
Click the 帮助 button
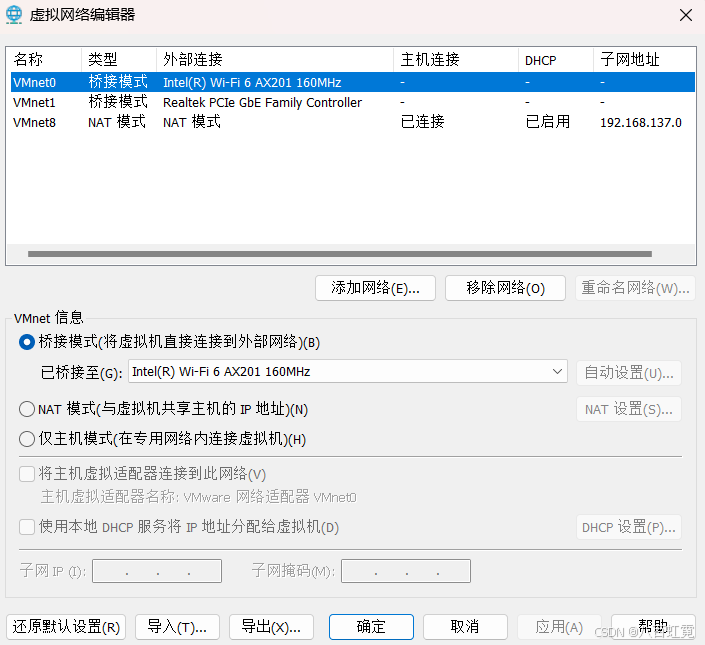coord(653,627)
